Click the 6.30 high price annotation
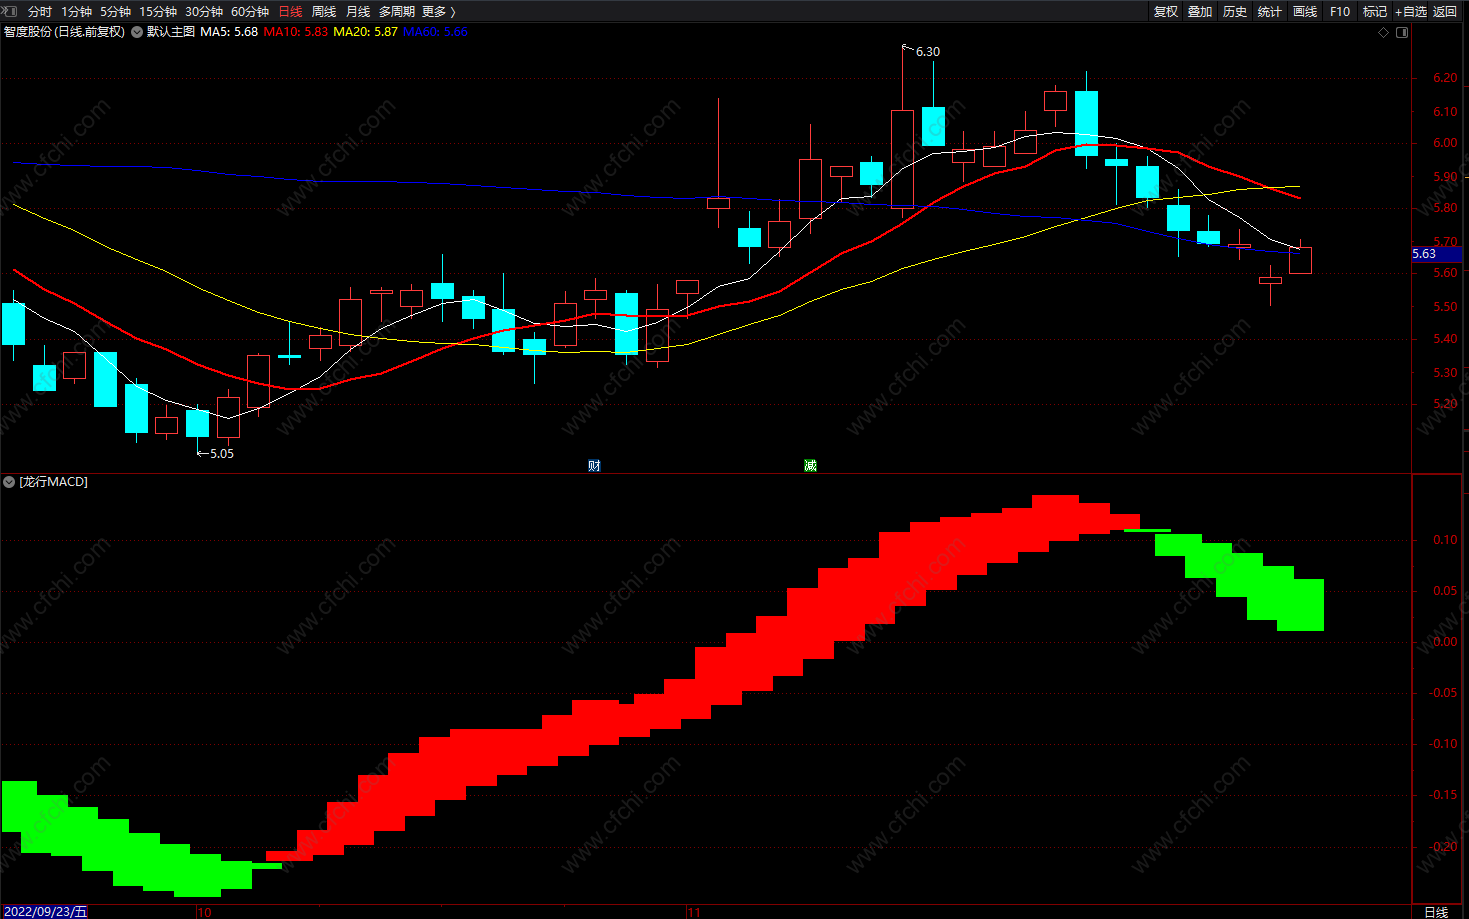Viewport: 1469px width, 919px height. [x=928, y=52]
